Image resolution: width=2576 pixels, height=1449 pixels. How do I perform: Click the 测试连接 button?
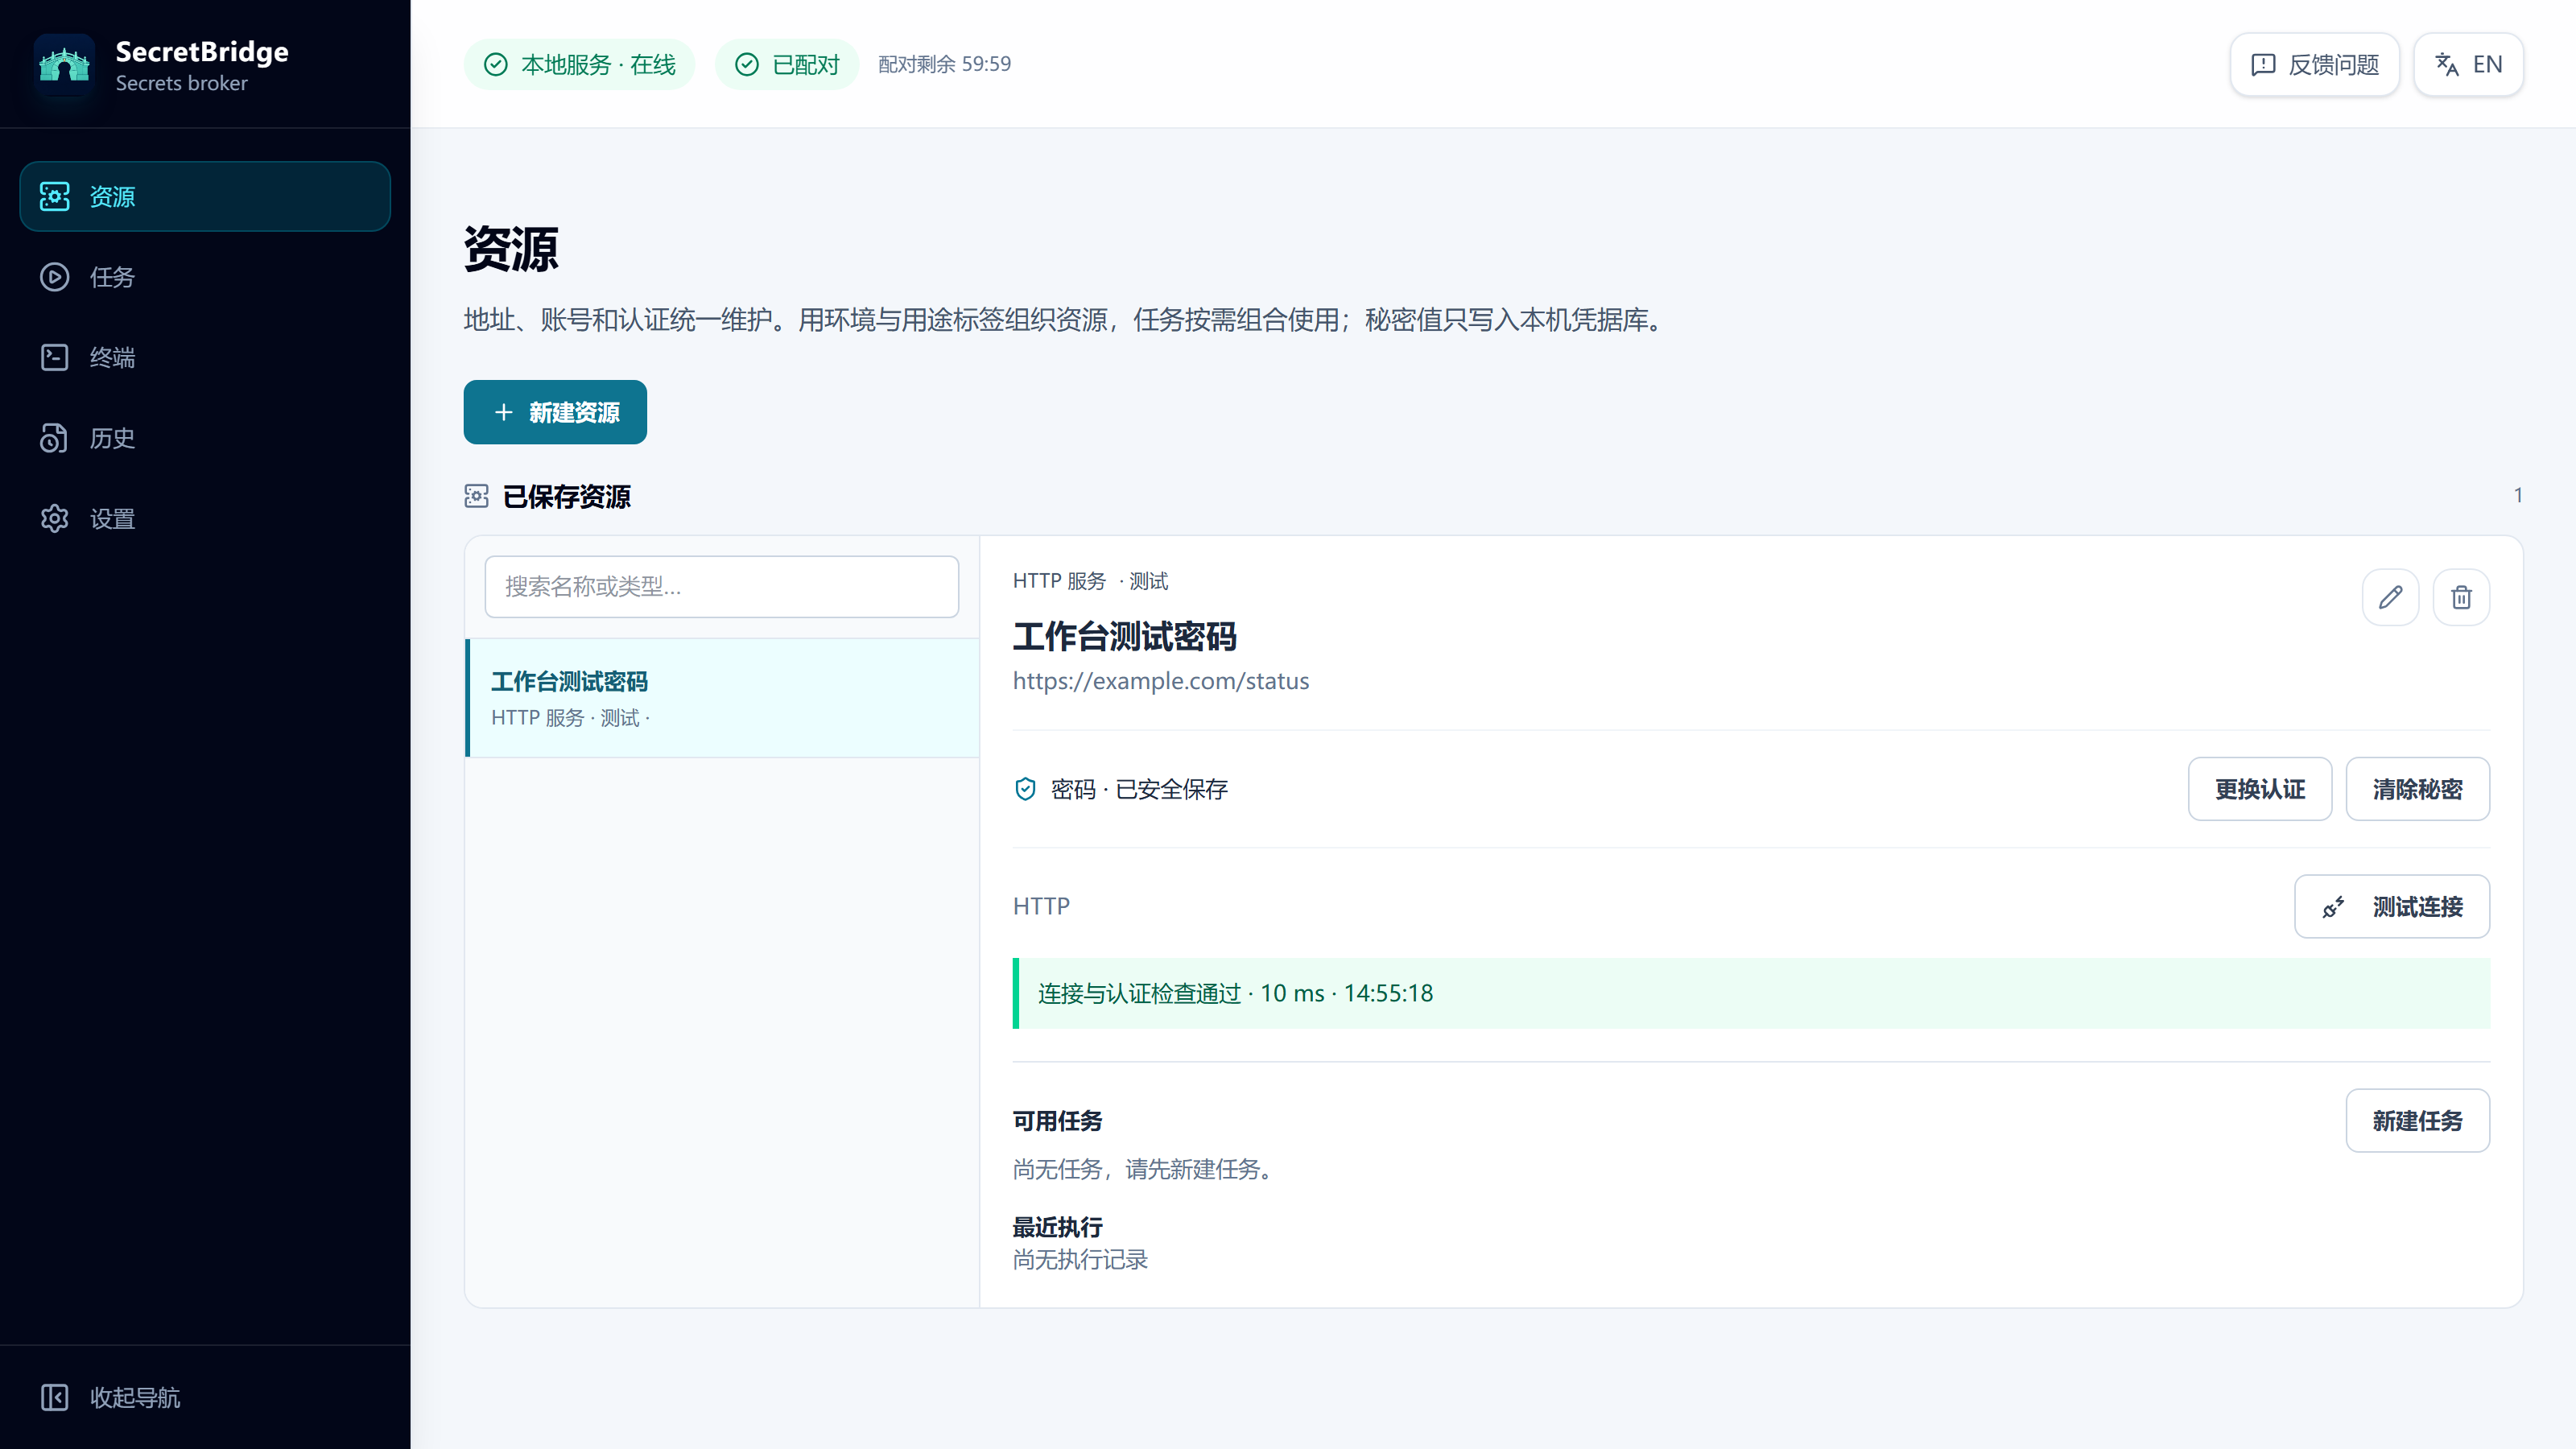coord(2391,906)
